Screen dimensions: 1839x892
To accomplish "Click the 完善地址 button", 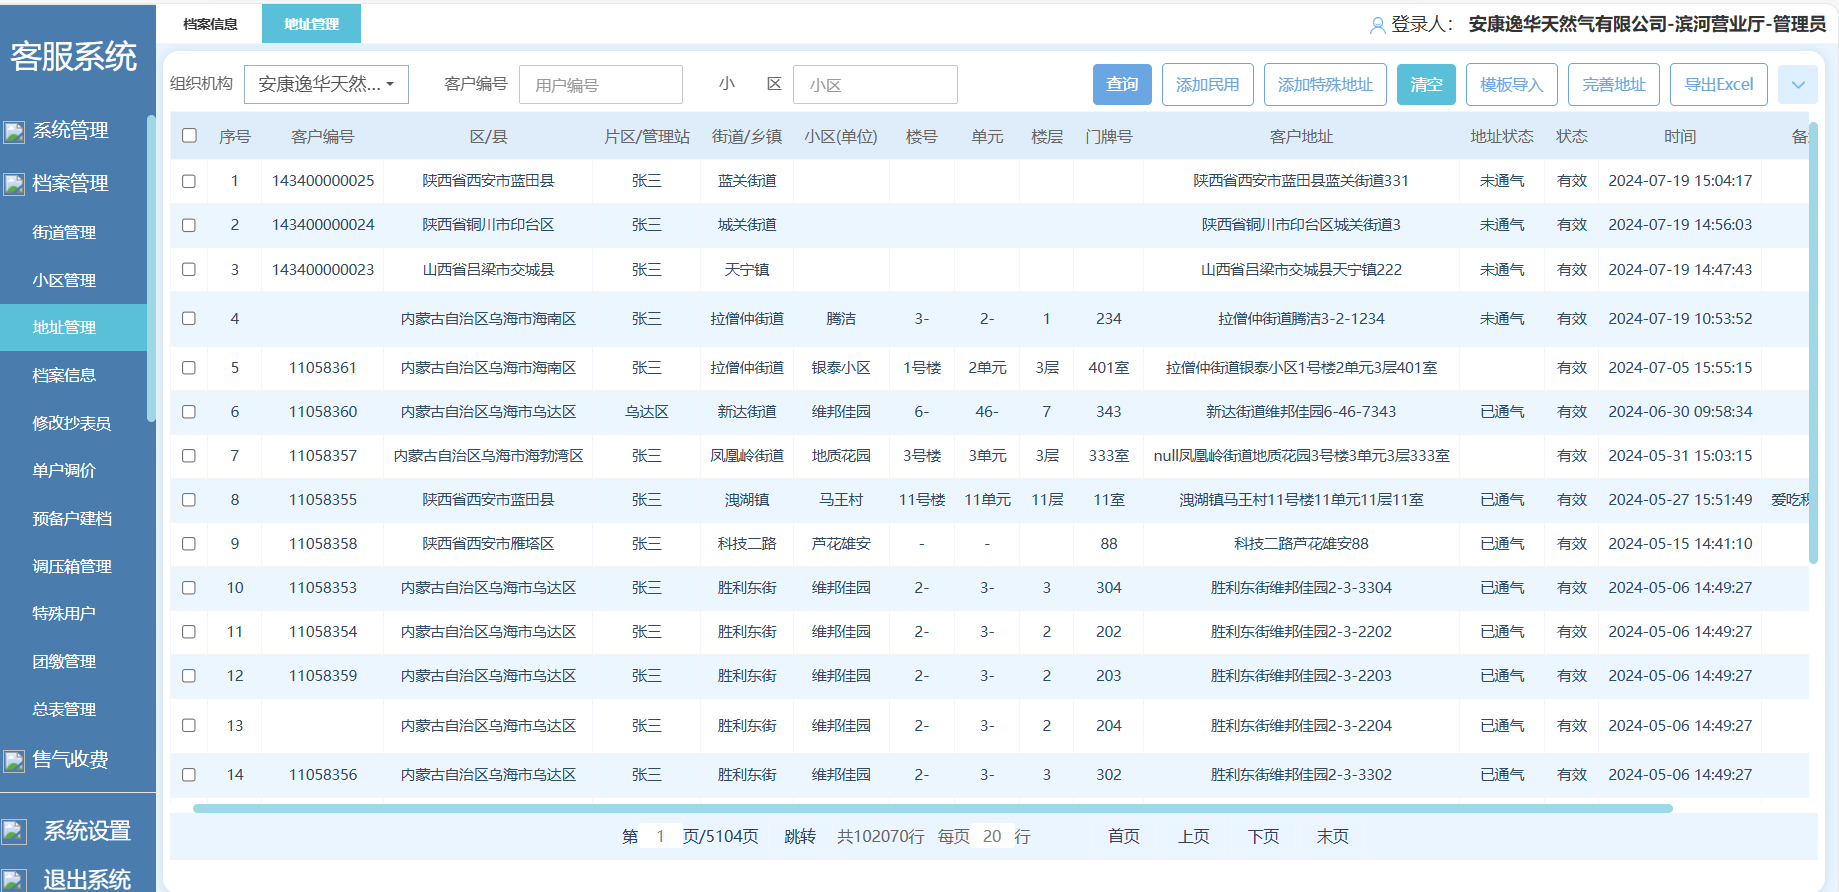I will [x=1614, y=85].
